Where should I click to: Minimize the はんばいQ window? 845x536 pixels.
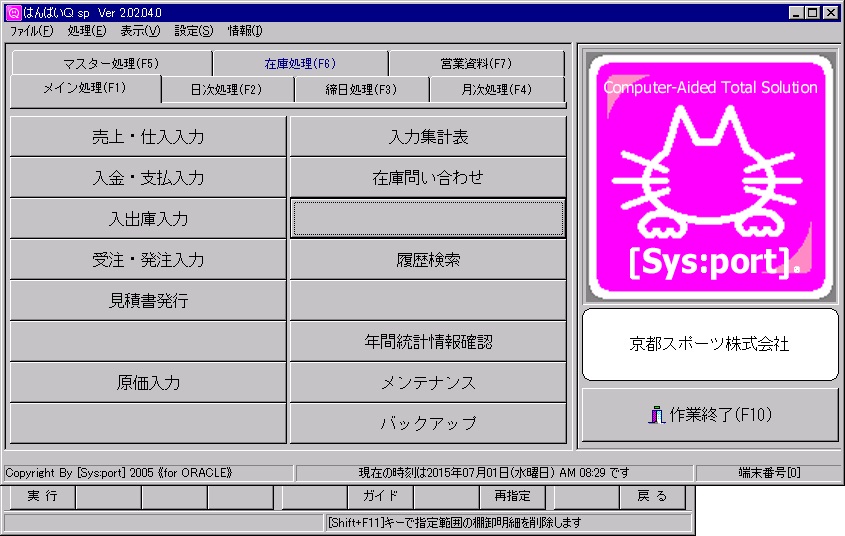pyautogui.click(x=796, y=13)
